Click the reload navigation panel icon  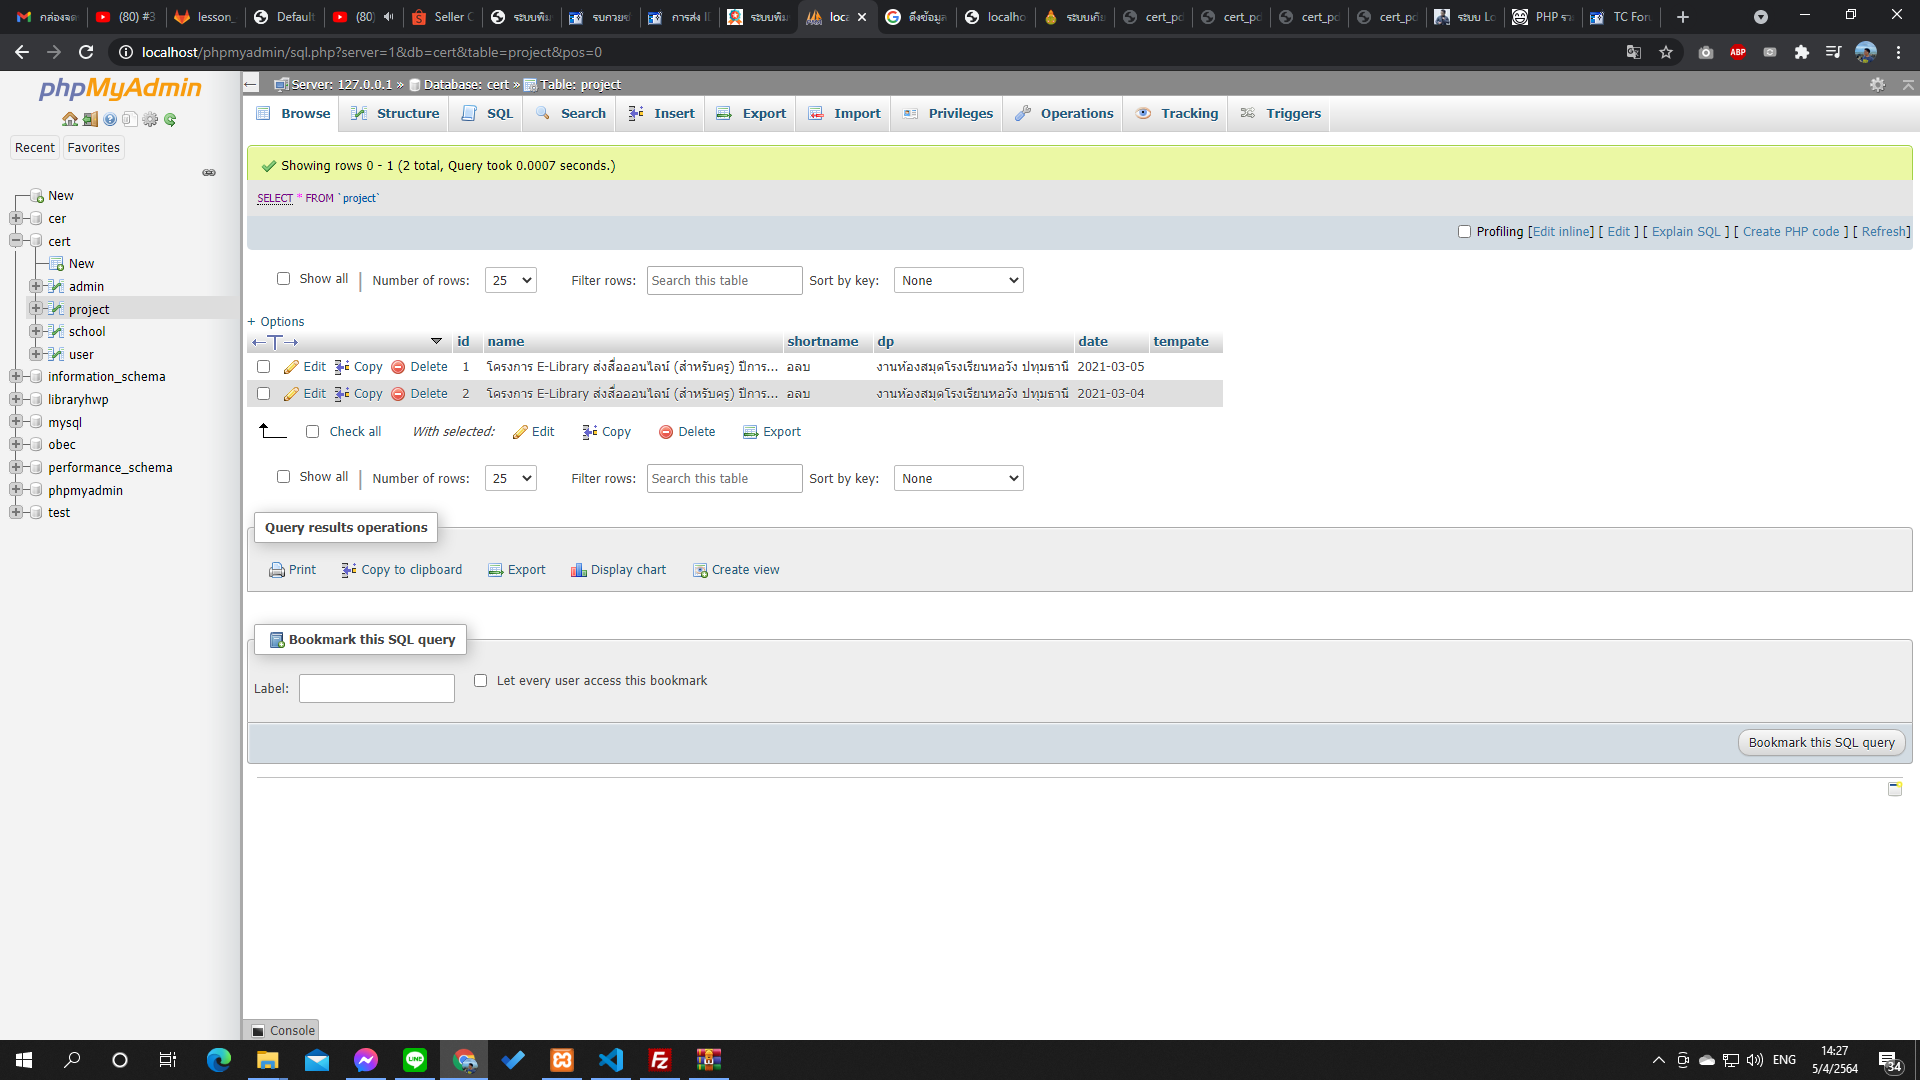click(170, 119)
